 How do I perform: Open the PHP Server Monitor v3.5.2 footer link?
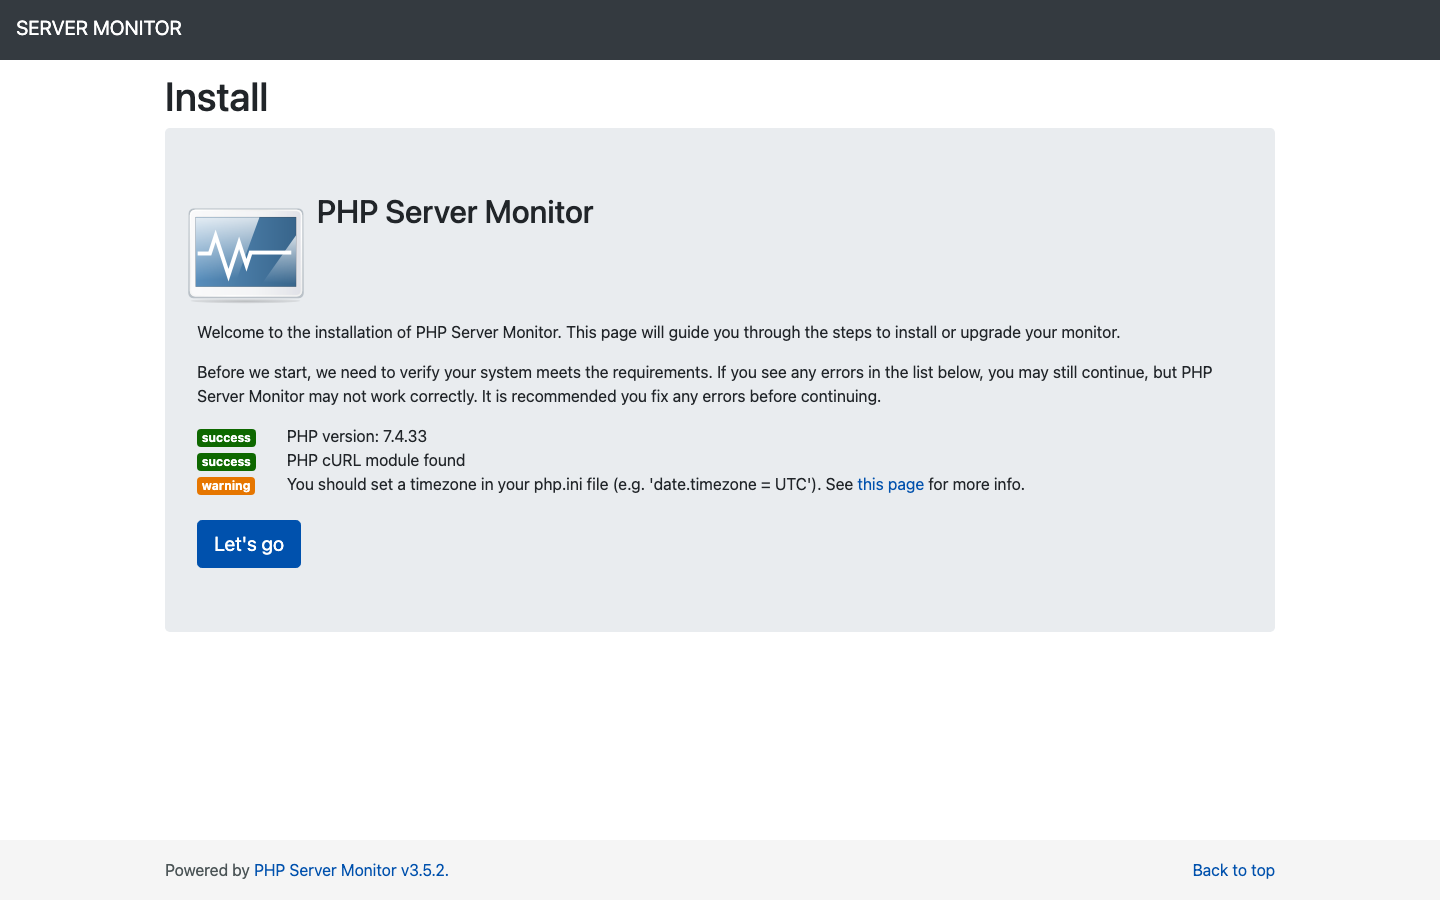[351, 870]
